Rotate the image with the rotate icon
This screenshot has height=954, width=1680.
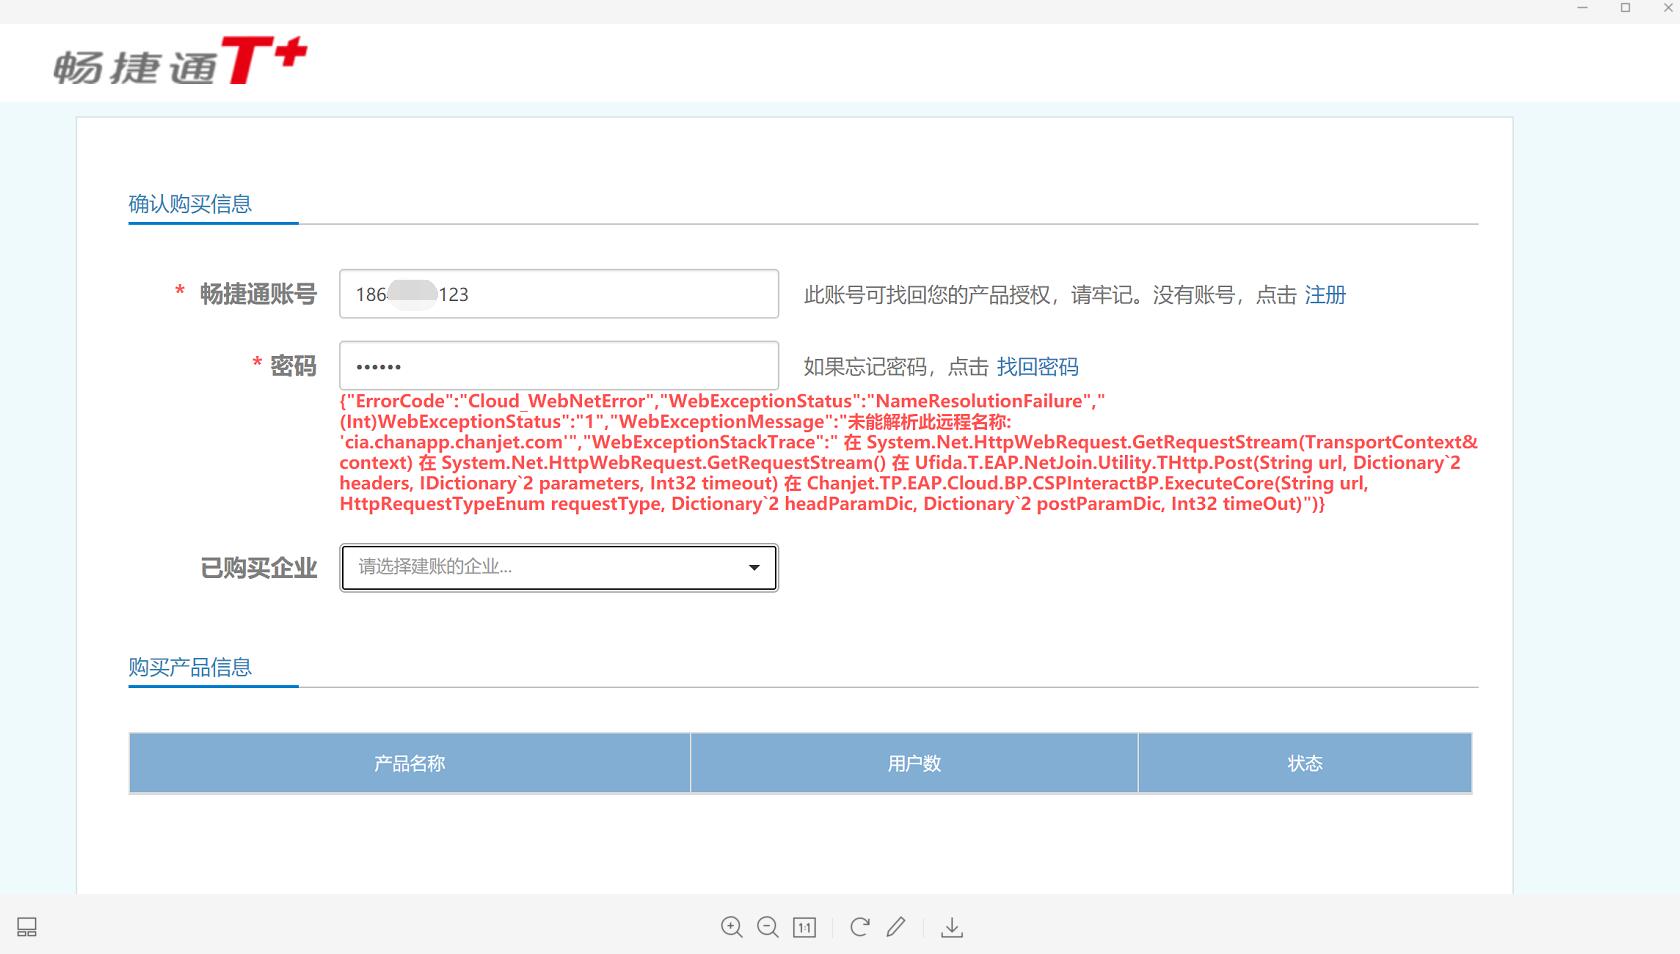[859, 927]
